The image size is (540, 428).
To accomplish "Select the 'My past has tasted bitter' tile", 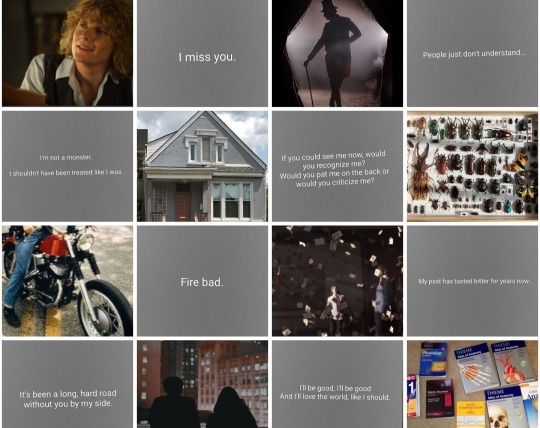I will [472, 281].
